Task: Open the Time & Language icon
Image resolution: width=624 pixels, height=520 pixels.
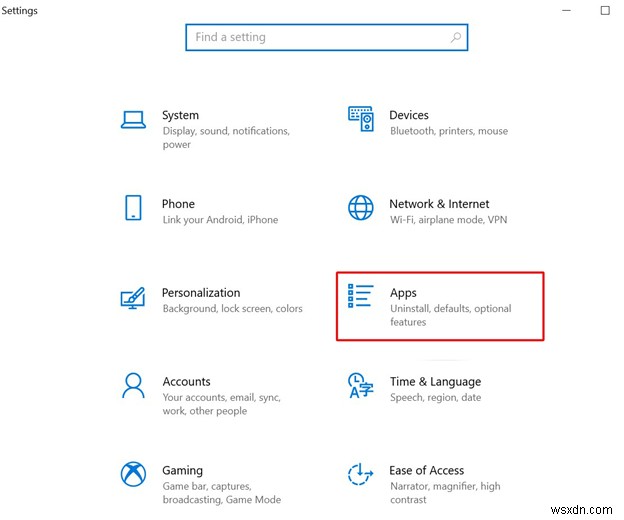Action: tap(361, 386)
